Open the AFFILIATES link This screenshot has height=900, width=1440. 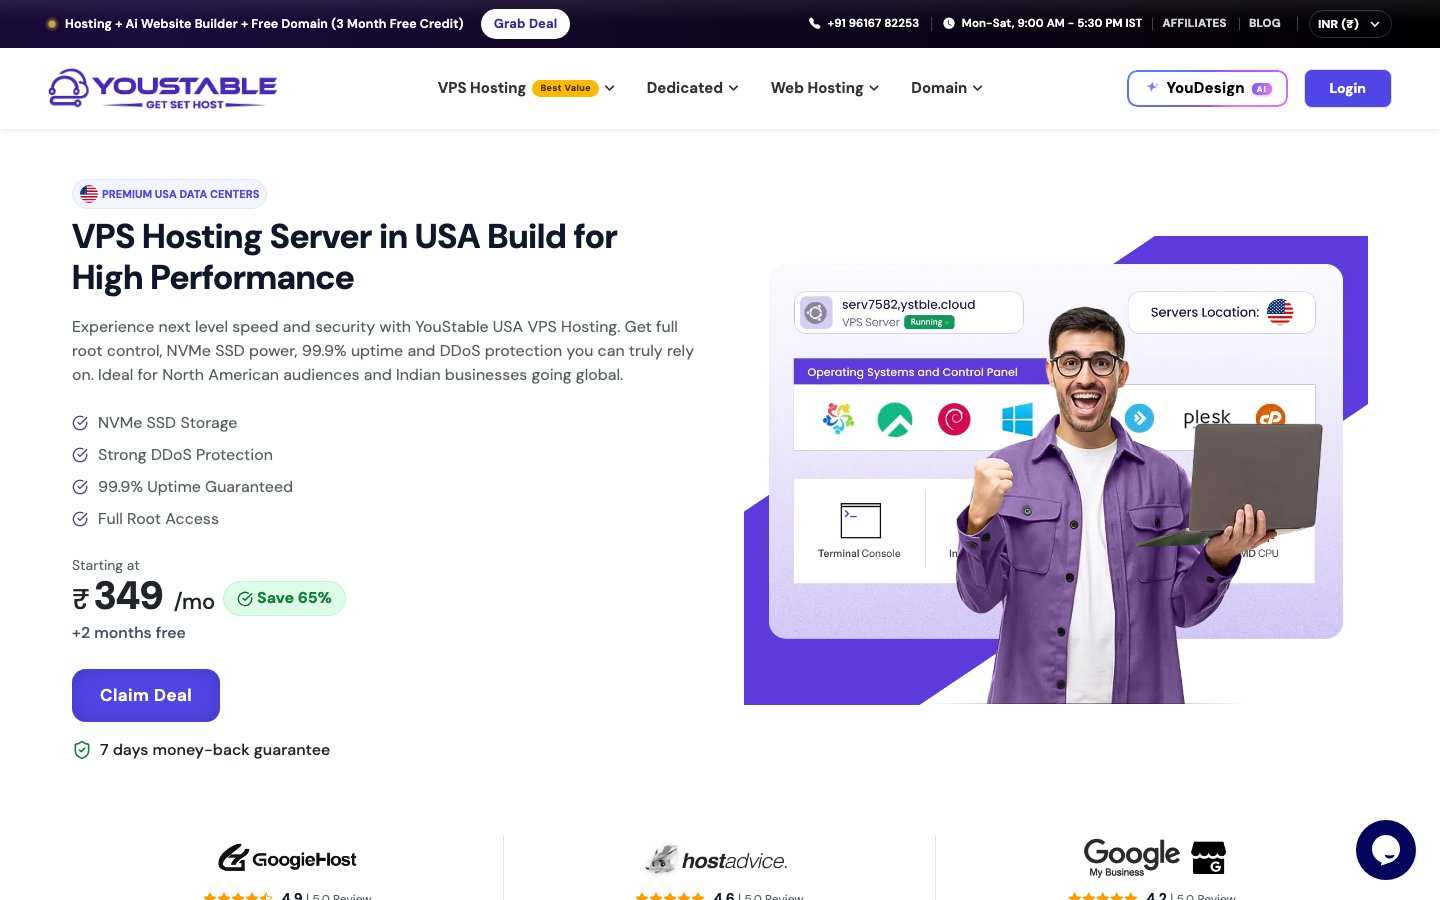[1194, 23]
